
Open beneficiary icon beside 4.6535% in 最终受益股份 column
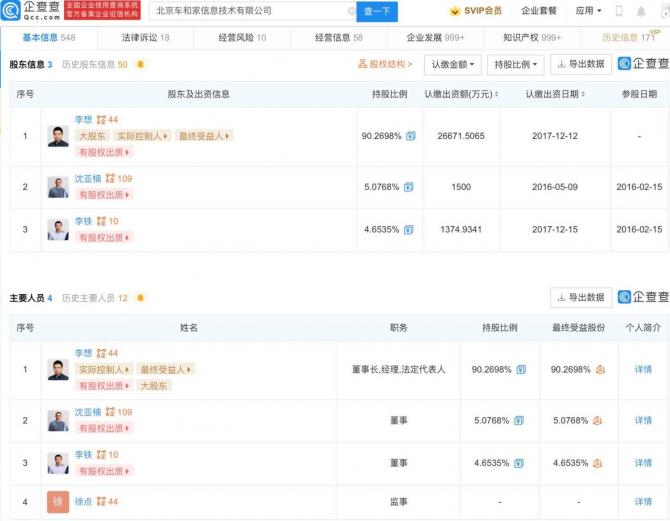pyautogui.click(x=598, y=463)
